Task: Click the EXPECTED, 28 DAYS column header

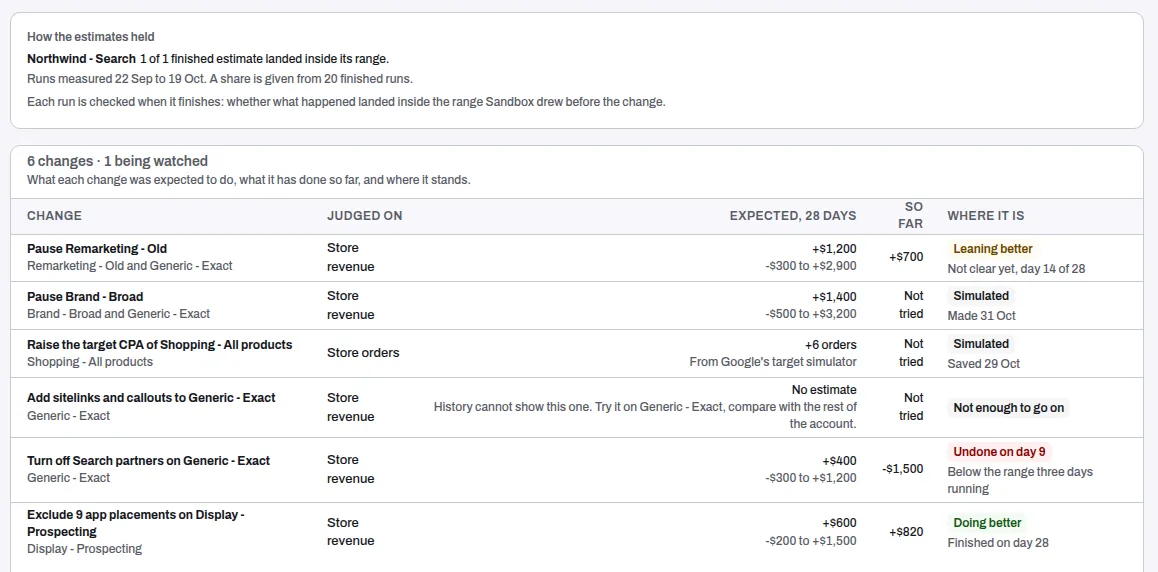Action: pyautogui.click(x=793, y=216)
